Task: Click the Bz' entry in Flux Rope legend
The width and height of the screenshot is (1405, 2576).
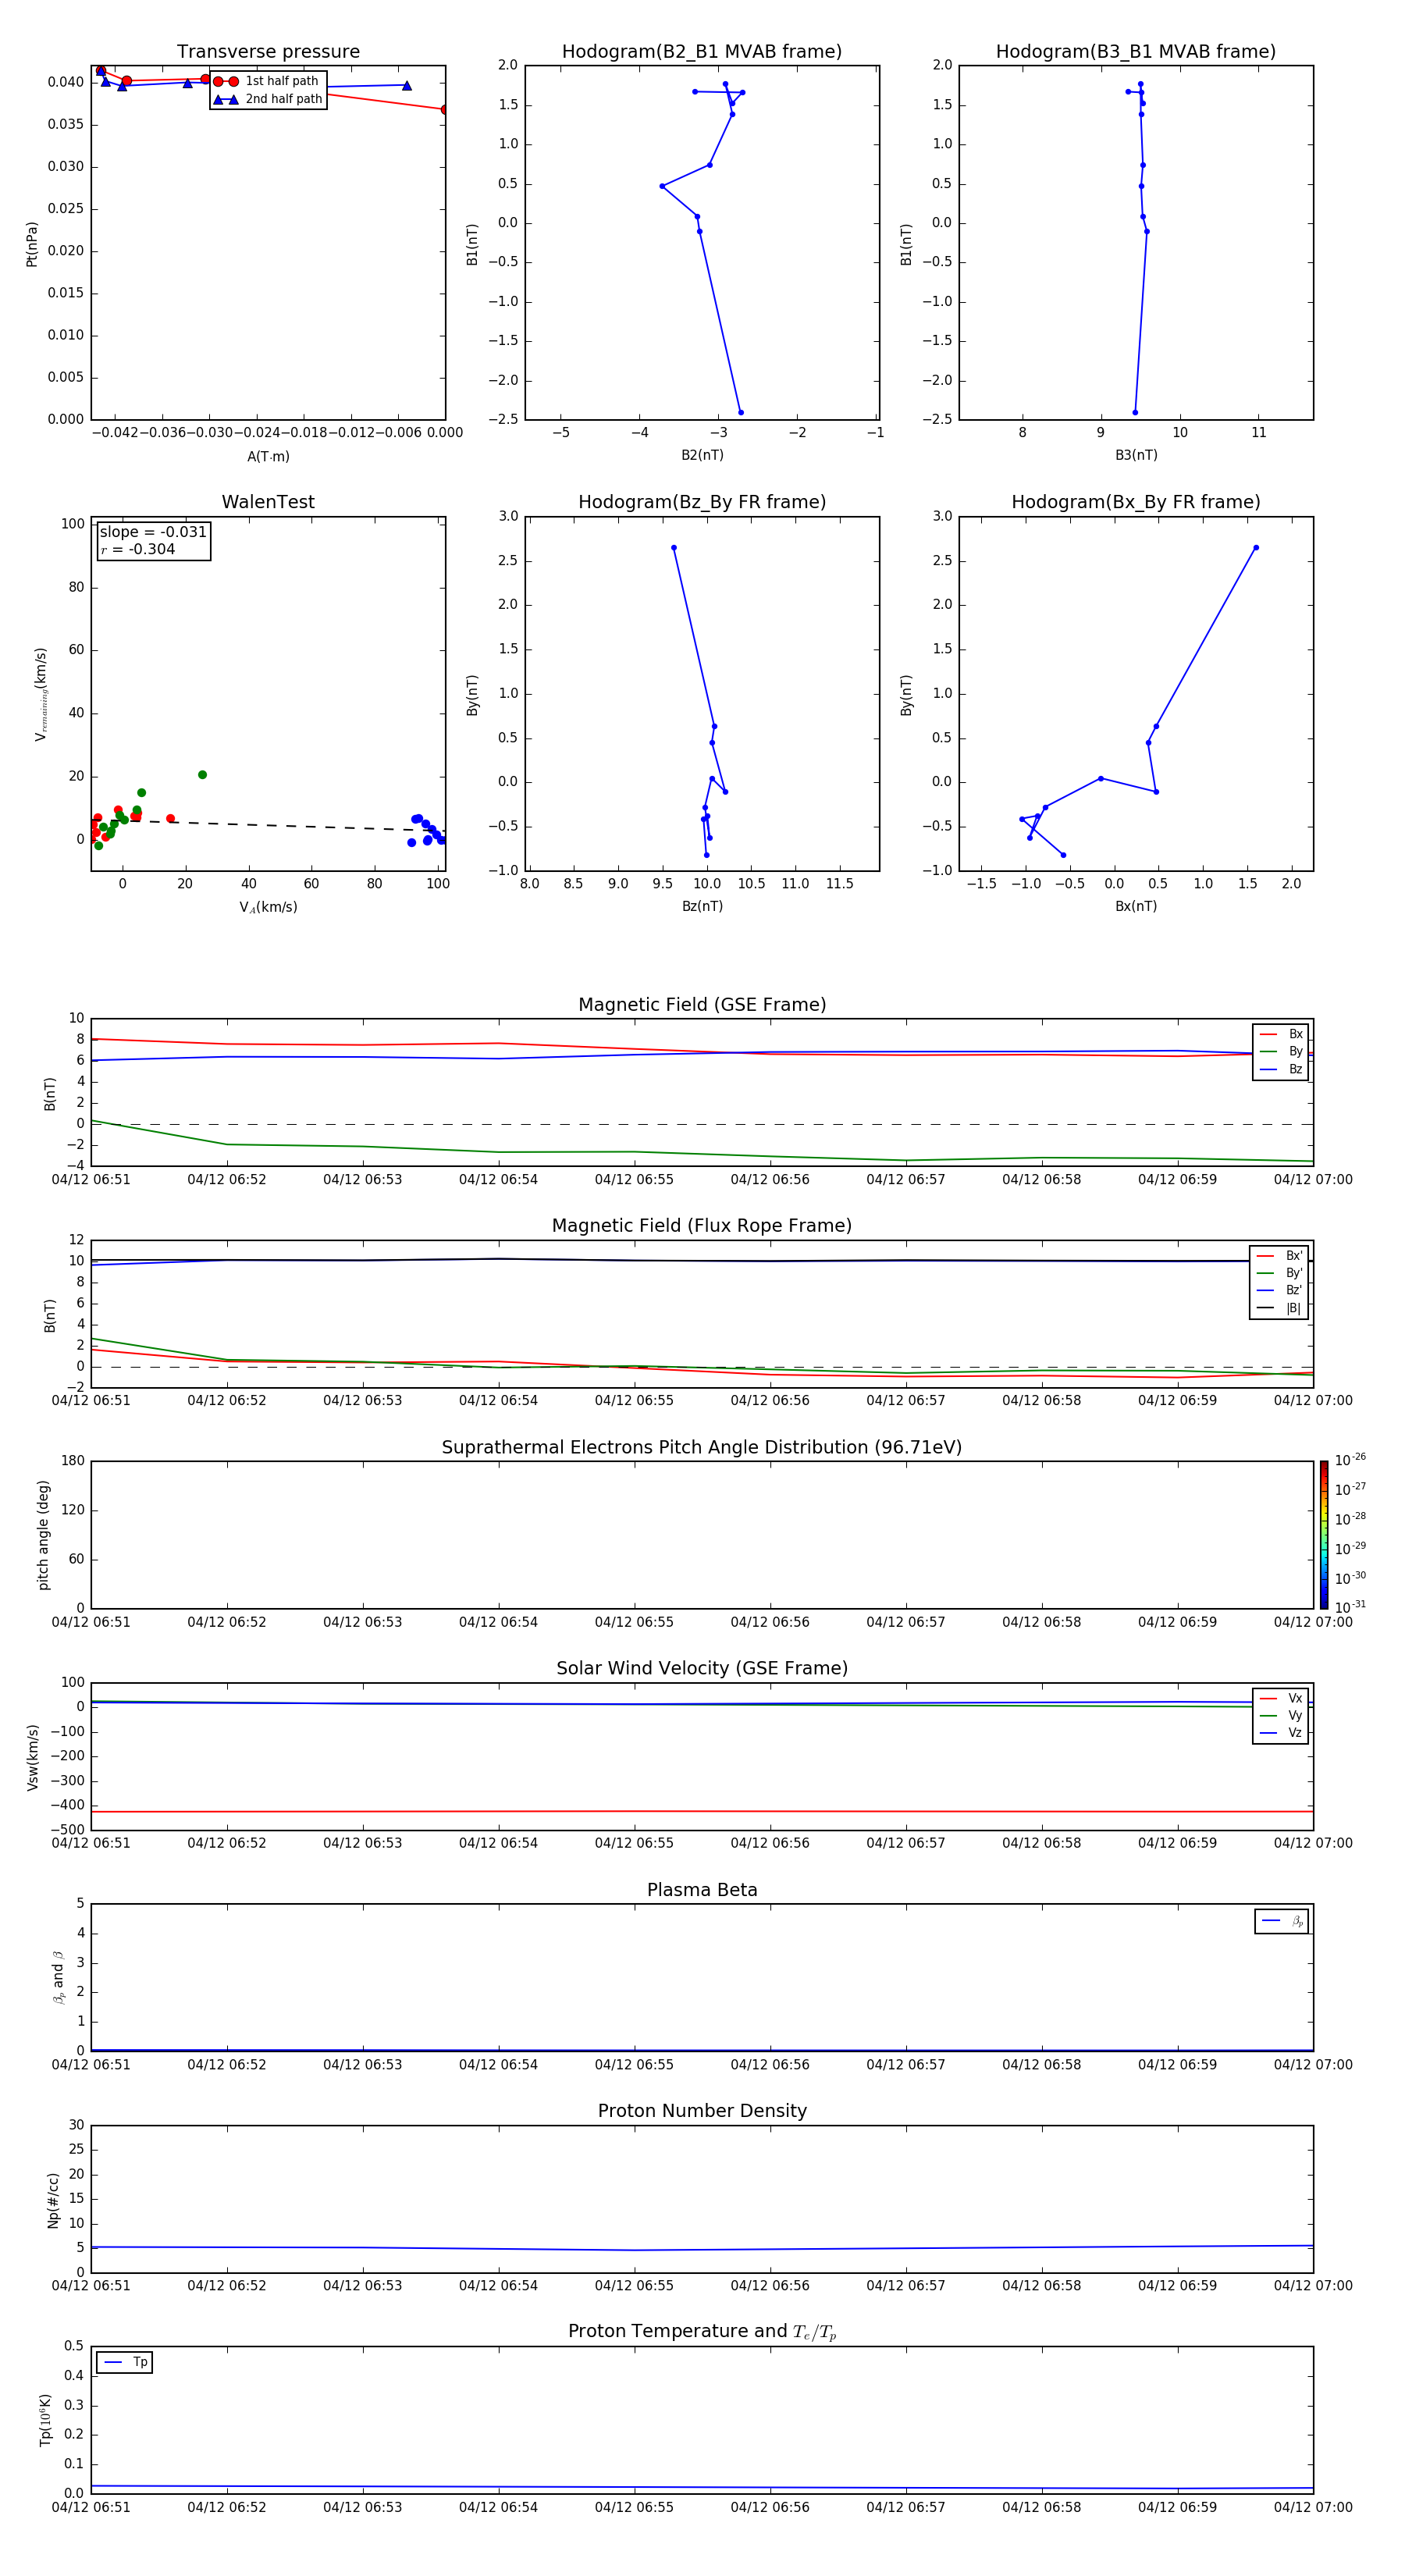Action: pos(1279,1290)
